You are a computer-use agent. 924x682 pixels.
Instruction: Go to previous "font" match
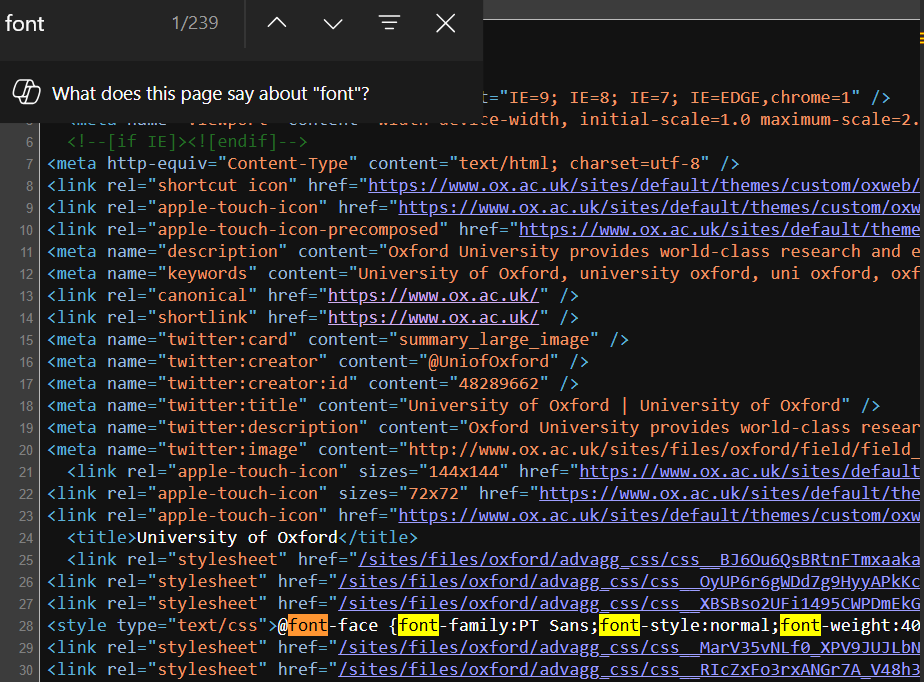(276, 23)
